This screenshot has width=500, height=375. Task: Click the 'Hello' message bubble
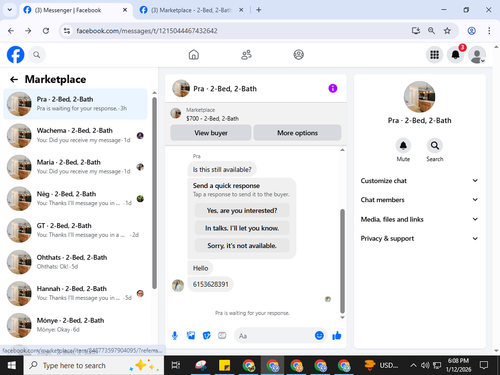coord(200,268)
